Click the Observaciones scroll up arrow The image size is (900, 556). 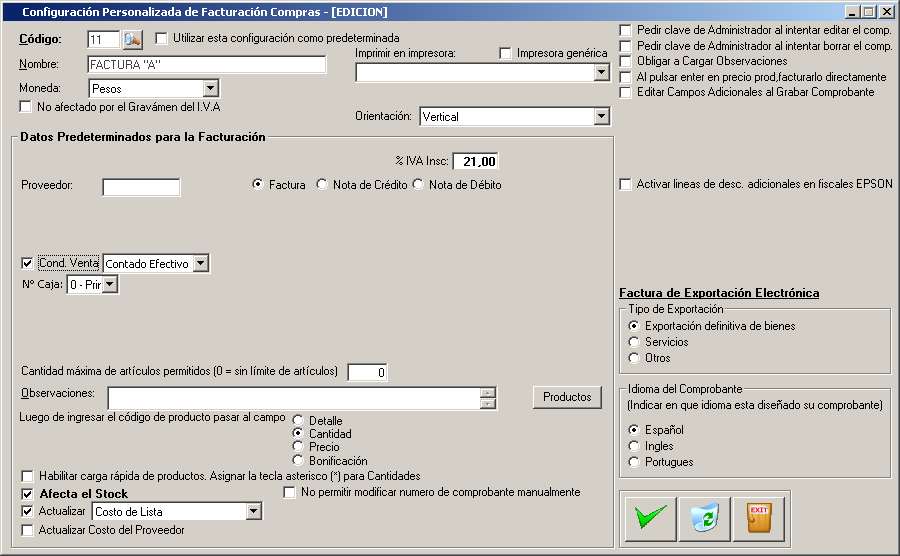pos(488,393)
